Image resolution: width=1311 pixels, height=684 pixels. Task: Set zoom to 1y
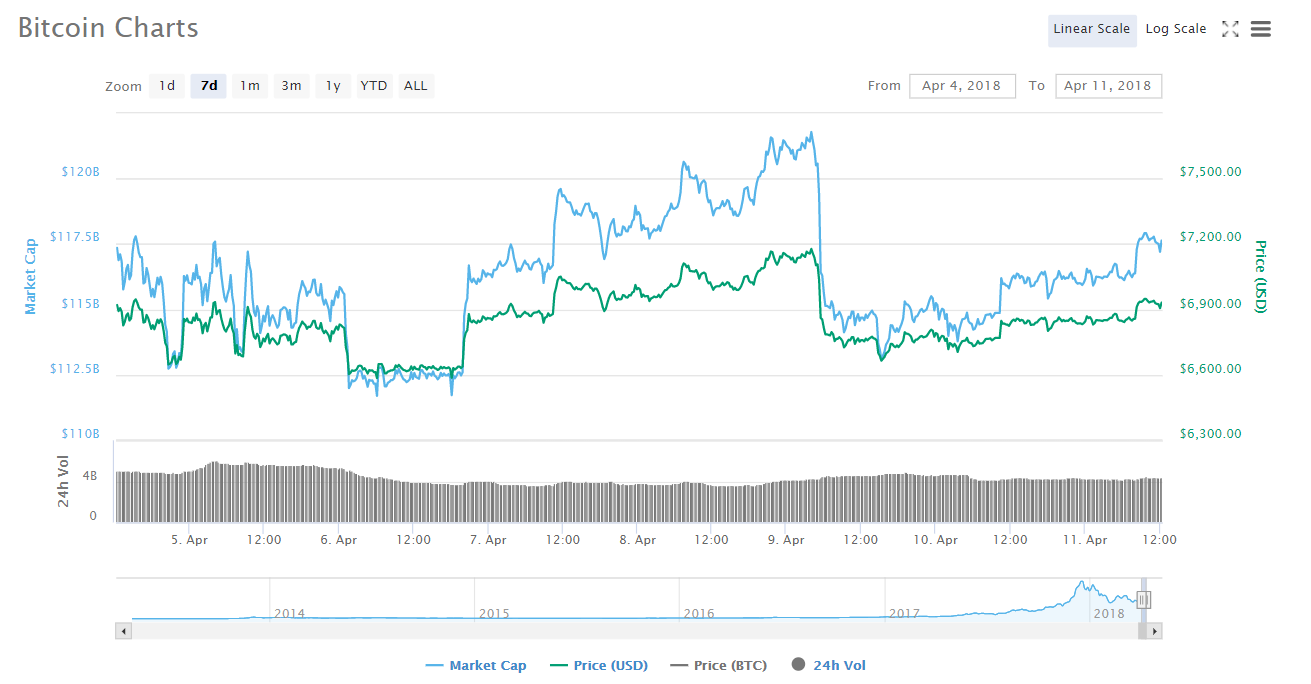point(333,86)
